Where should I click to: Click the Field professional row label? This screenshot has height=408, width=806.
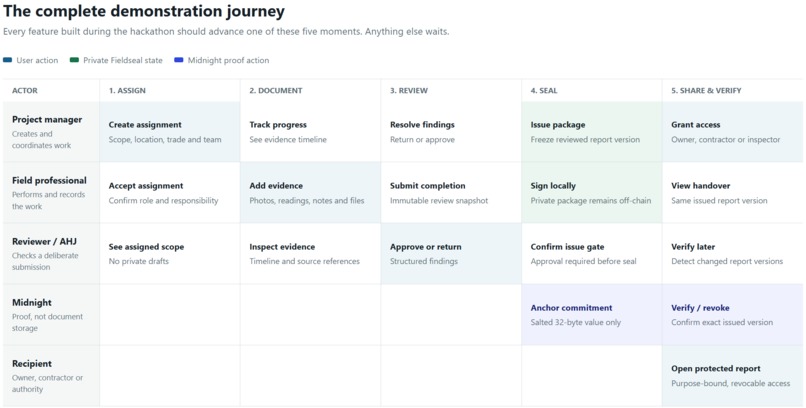click(51, 193)
